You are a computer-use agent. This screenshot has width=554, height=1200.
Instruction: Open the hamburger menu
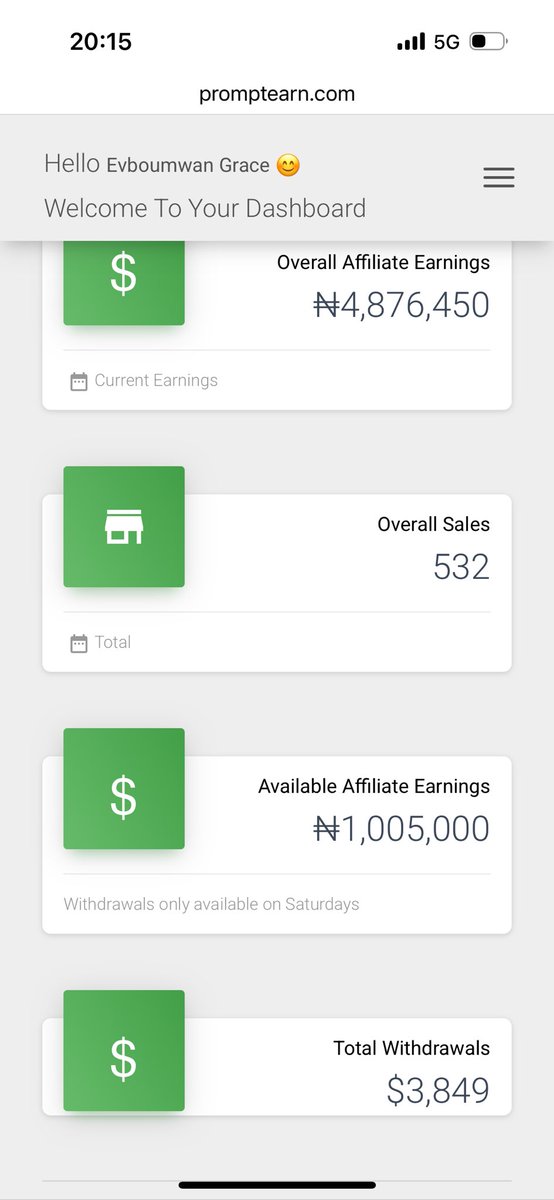[x=498, y=178]
